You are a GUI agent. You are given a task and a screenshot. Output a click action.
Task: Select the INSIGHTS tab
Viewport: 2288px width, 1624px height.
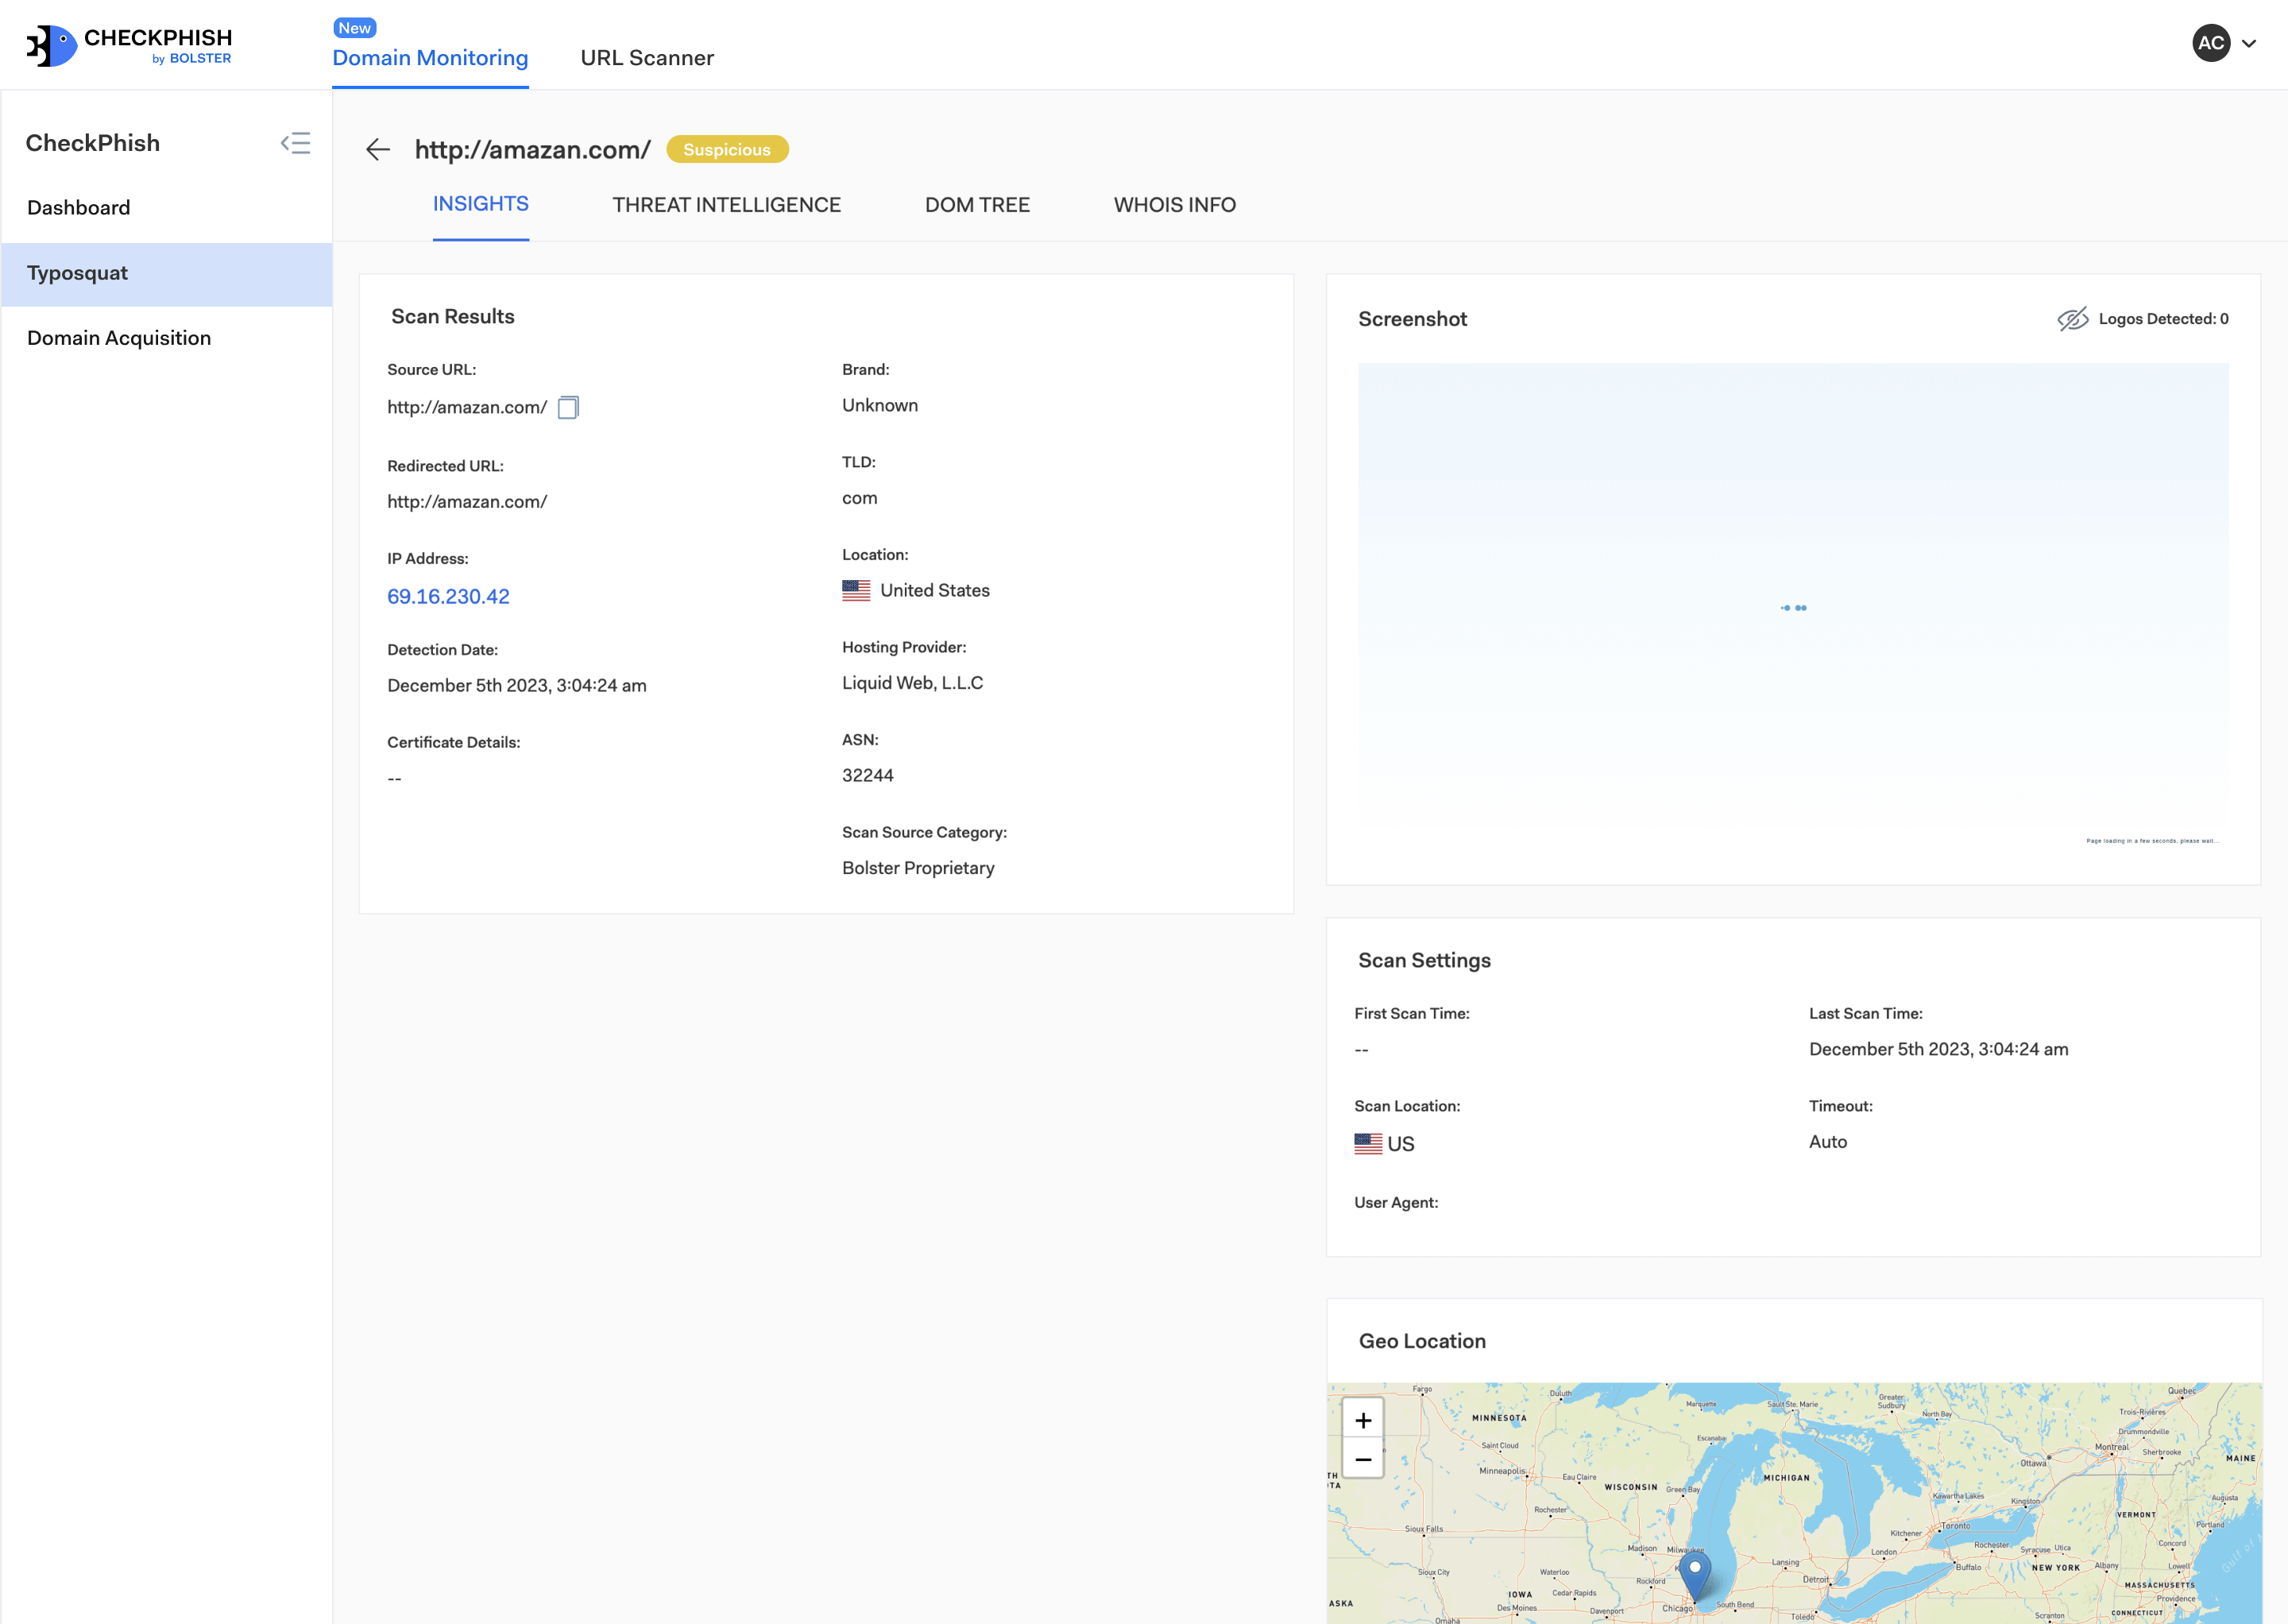(x=481, y=204)
